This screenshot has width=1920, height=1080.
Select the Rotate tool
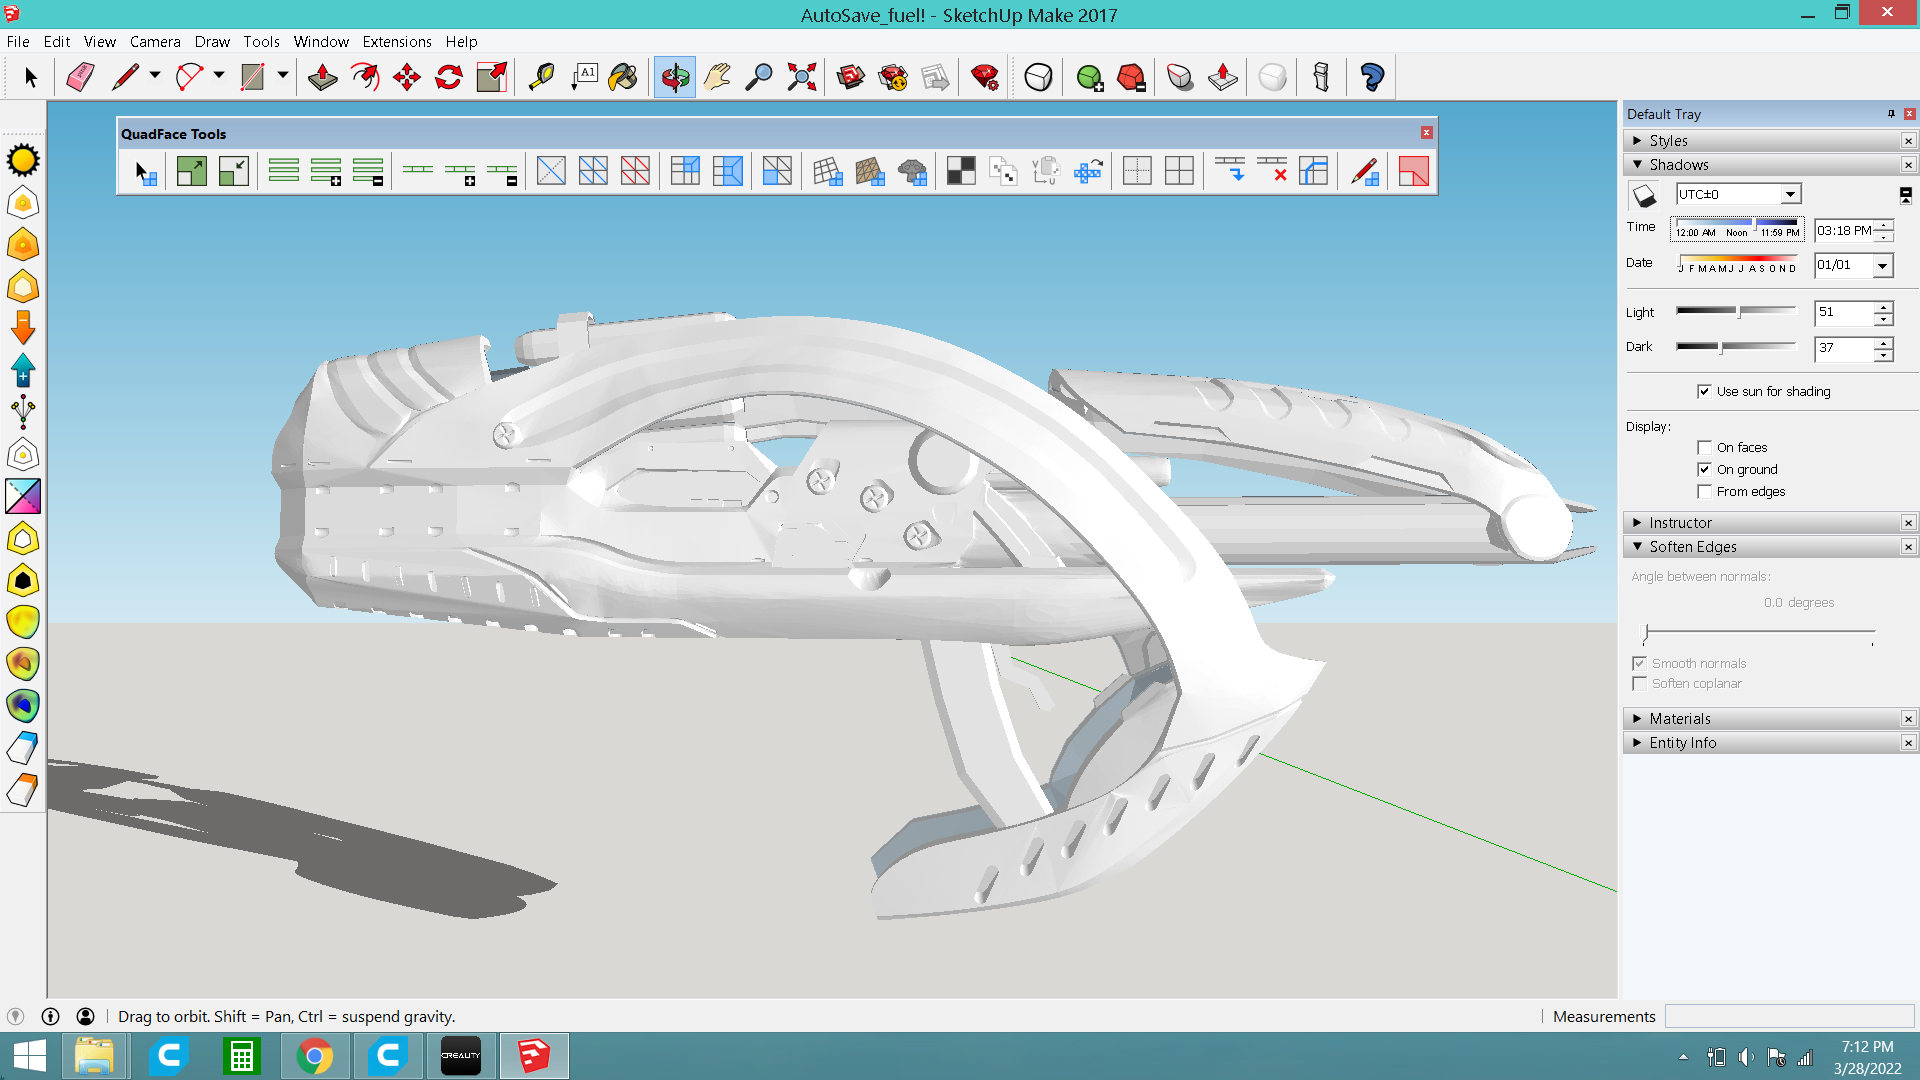click(449, 77)
